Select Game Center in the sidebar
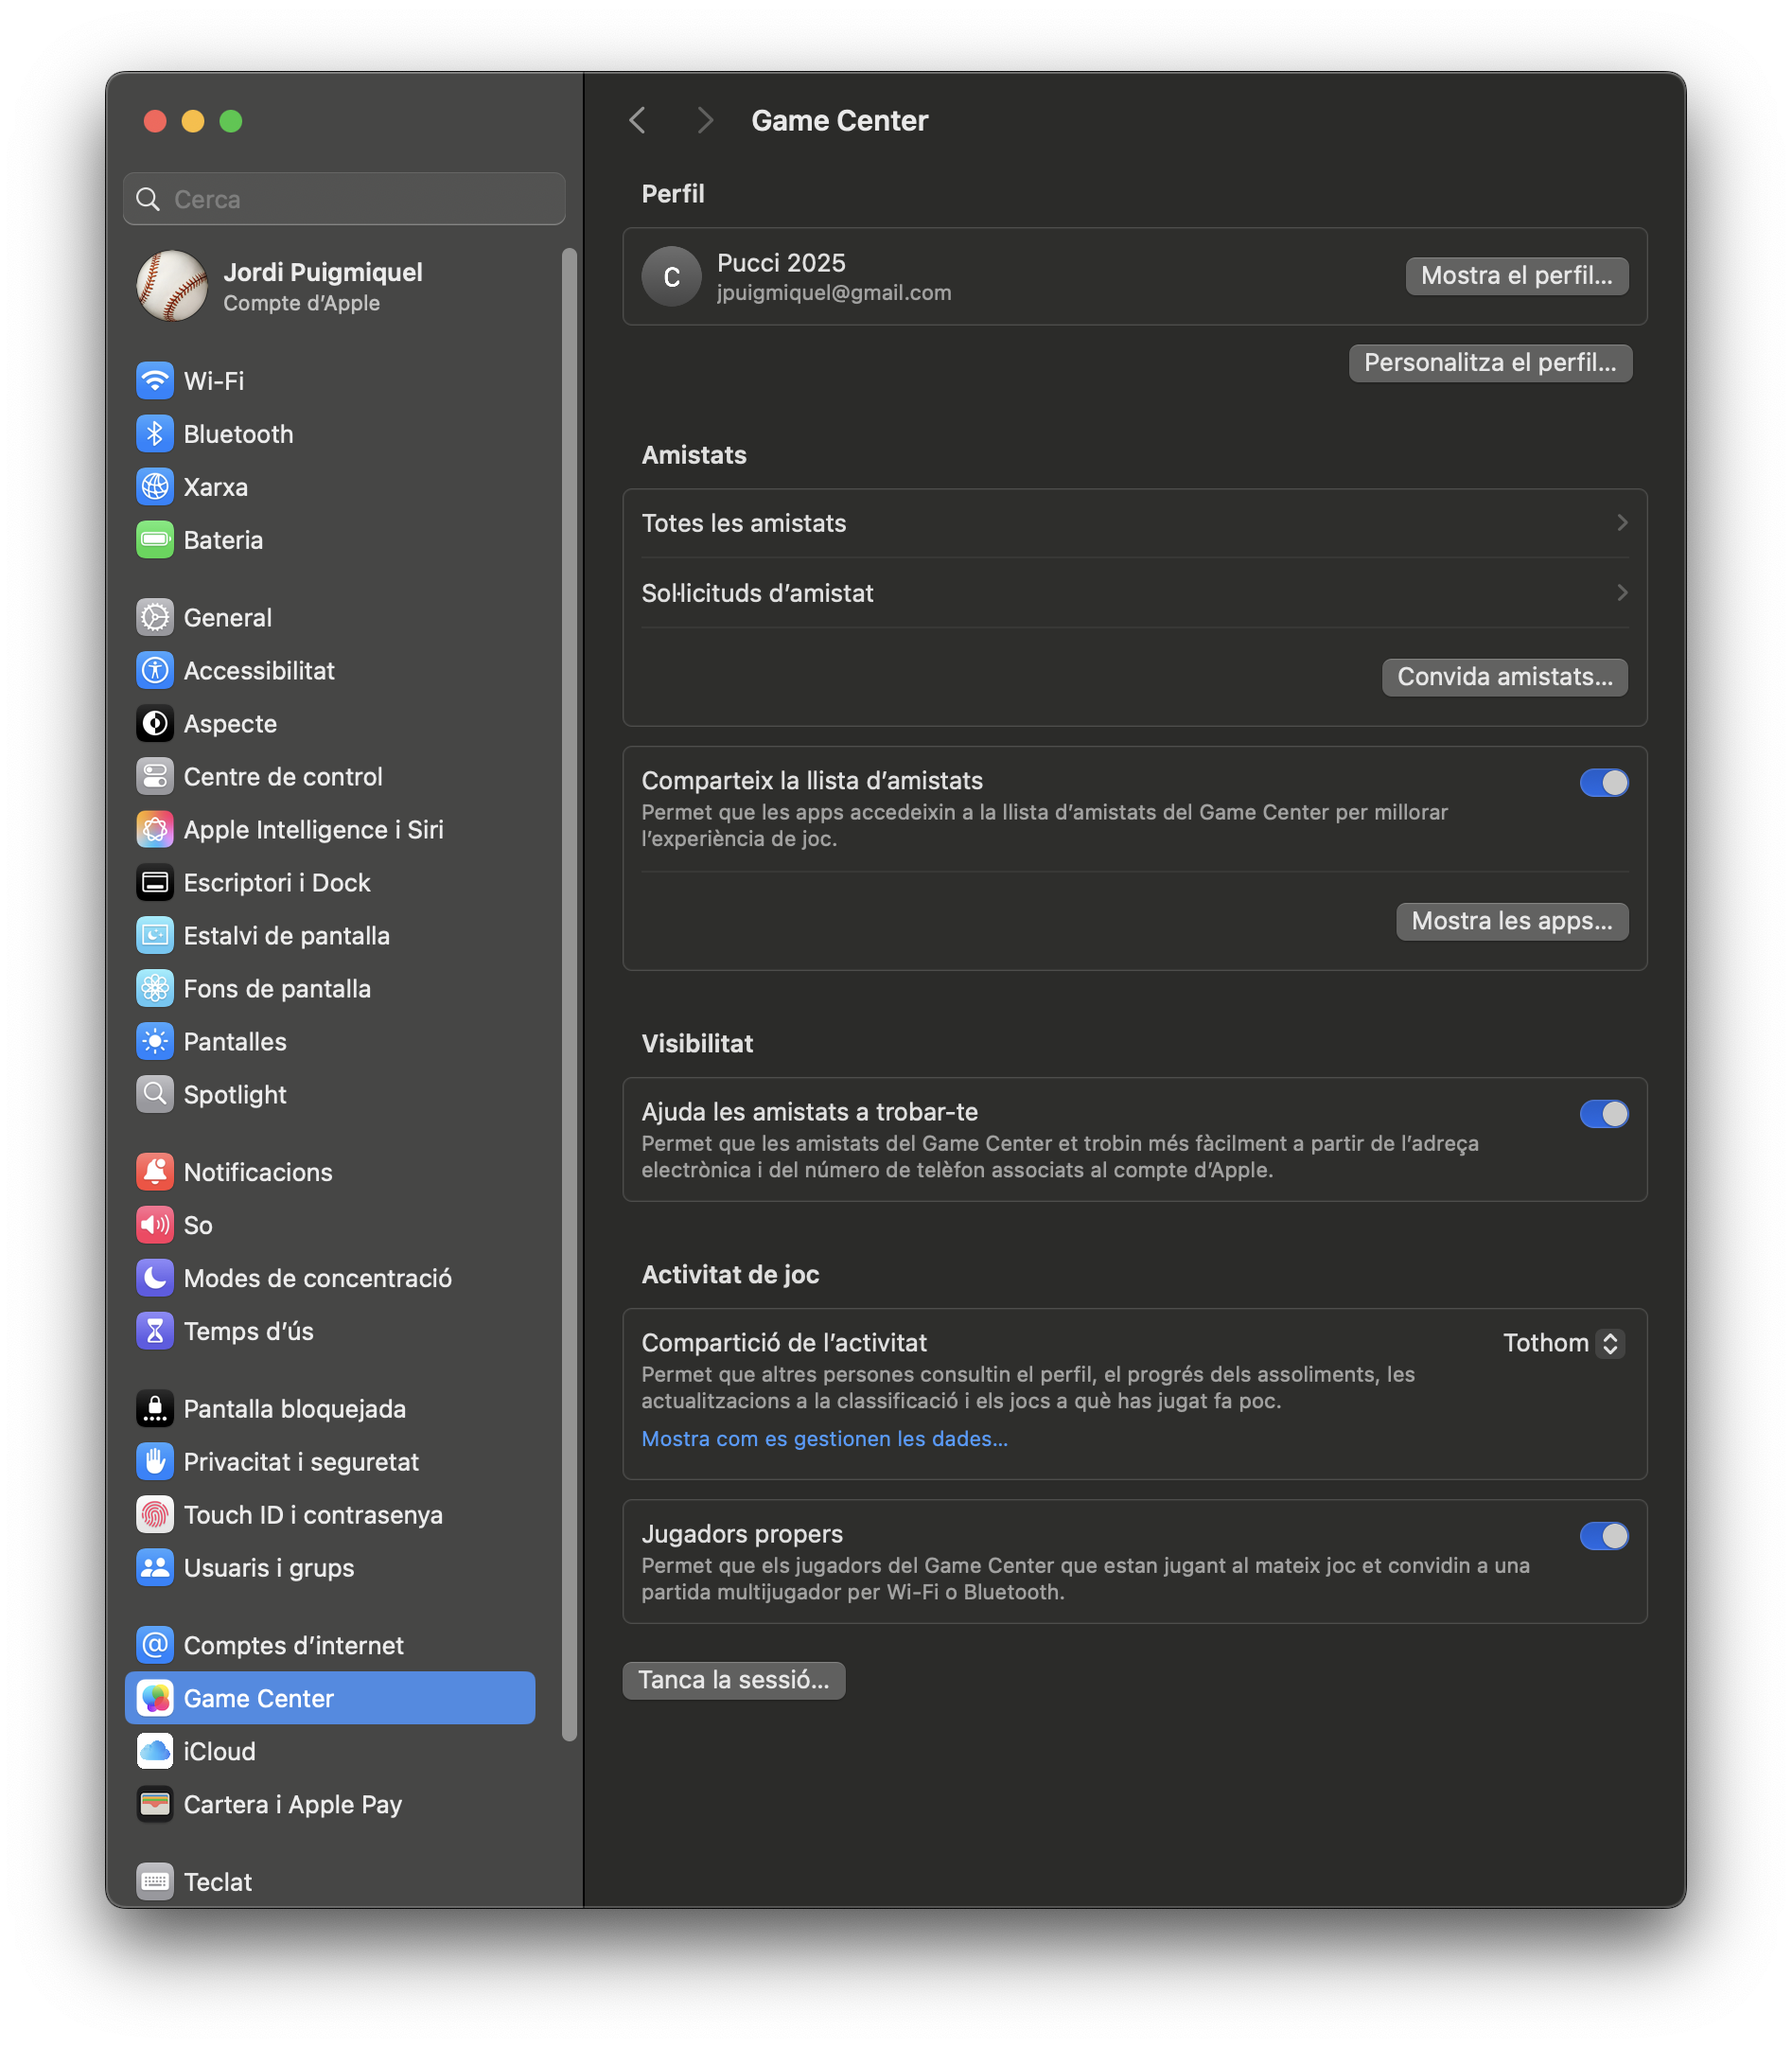This screenshot has height=2048, width=1792. [330, 1698]
